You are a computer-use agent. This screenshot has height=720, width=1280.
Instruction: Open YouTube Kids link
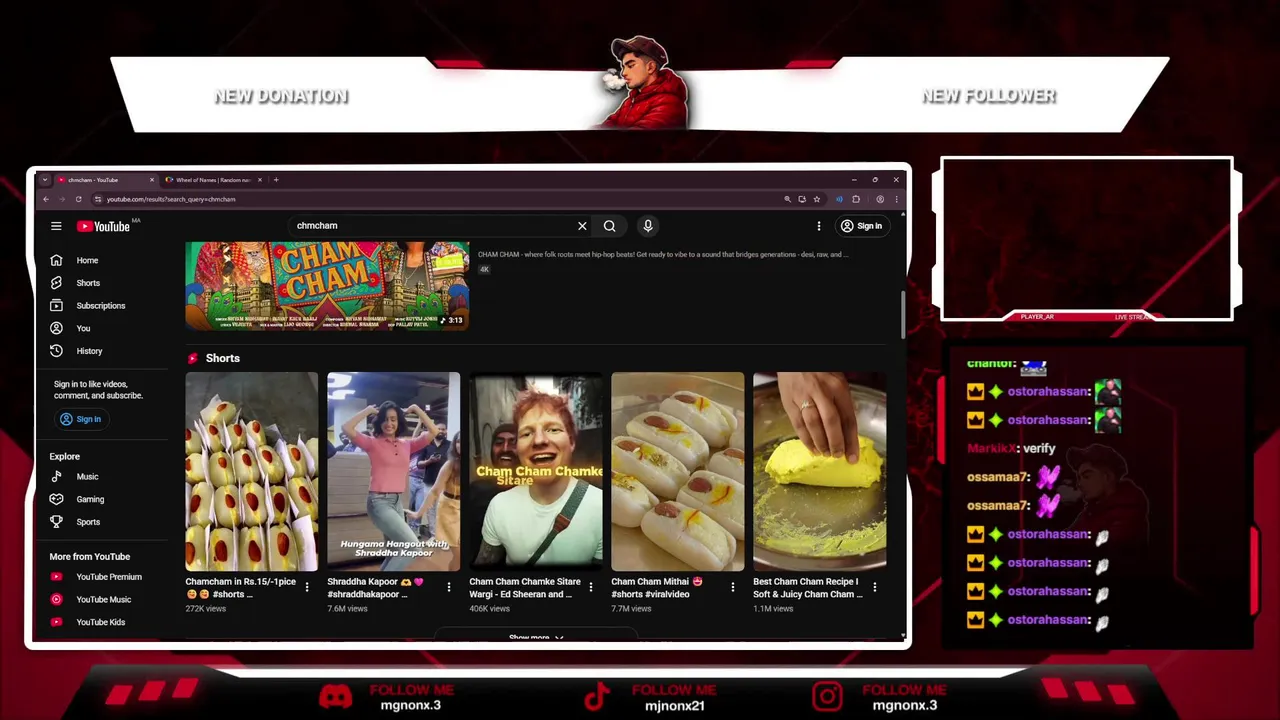click(103, 622)
